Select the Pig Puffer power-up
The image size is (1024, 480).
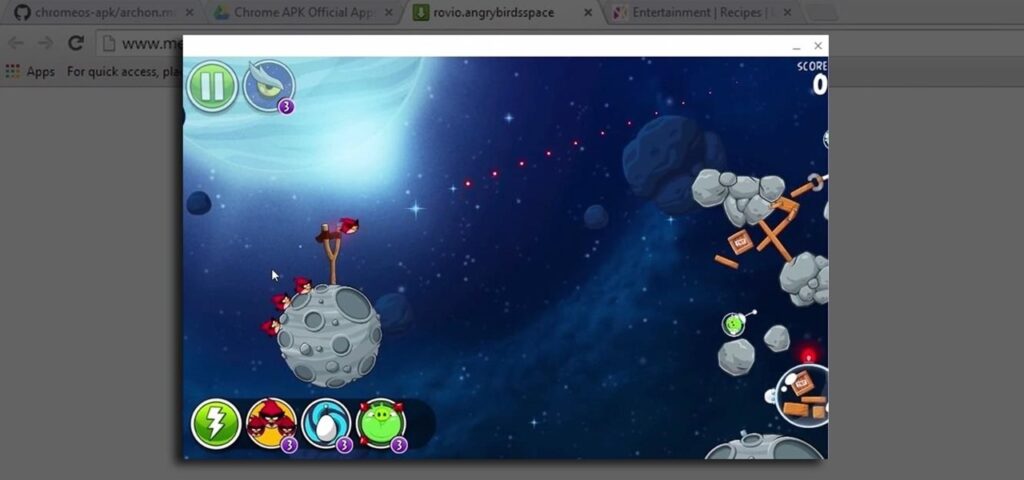[x=381, y=423]
